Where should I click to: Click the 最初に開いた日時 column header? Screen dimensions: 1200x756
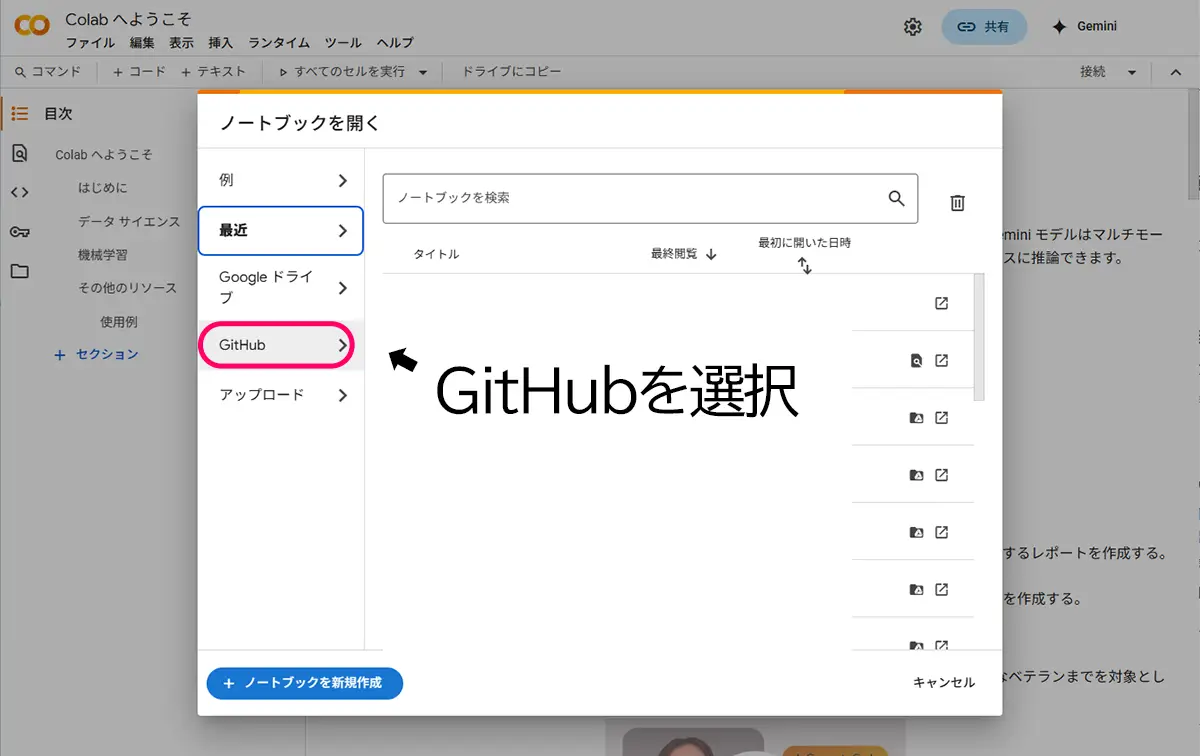(805, 243)
